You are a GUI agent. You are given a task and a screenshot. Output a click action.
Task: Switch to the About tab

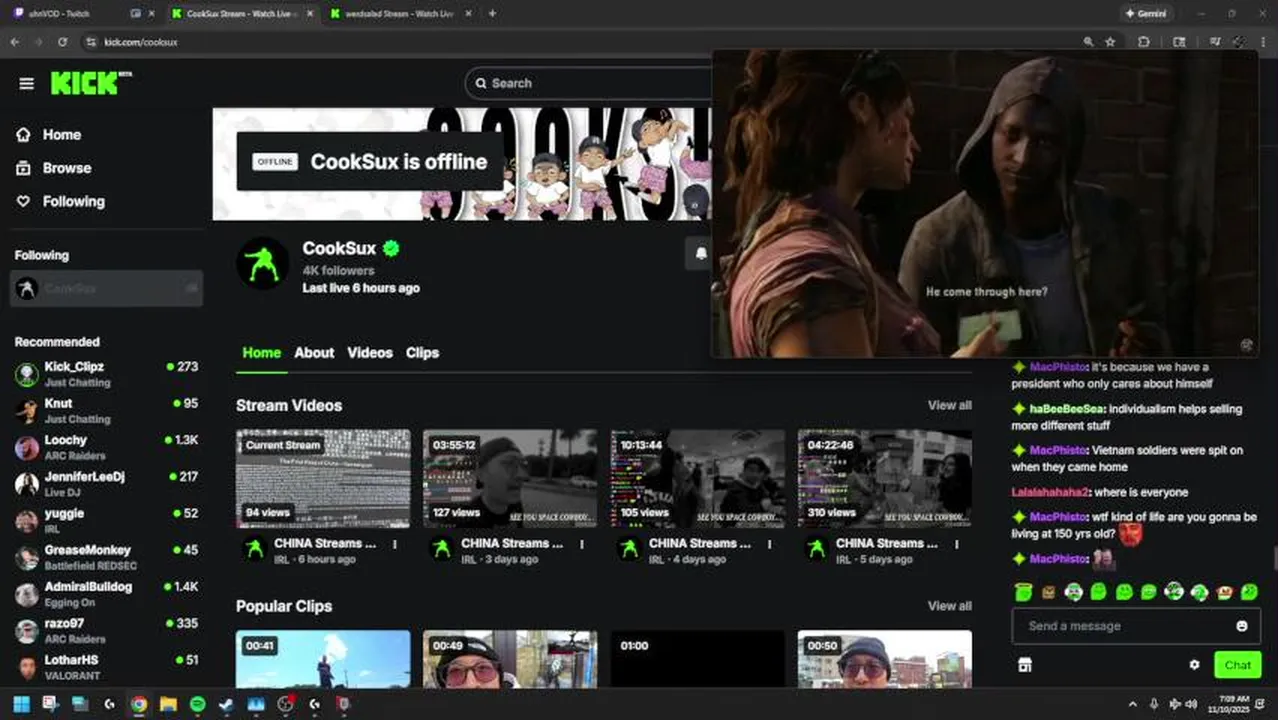(x=314, y=353)
